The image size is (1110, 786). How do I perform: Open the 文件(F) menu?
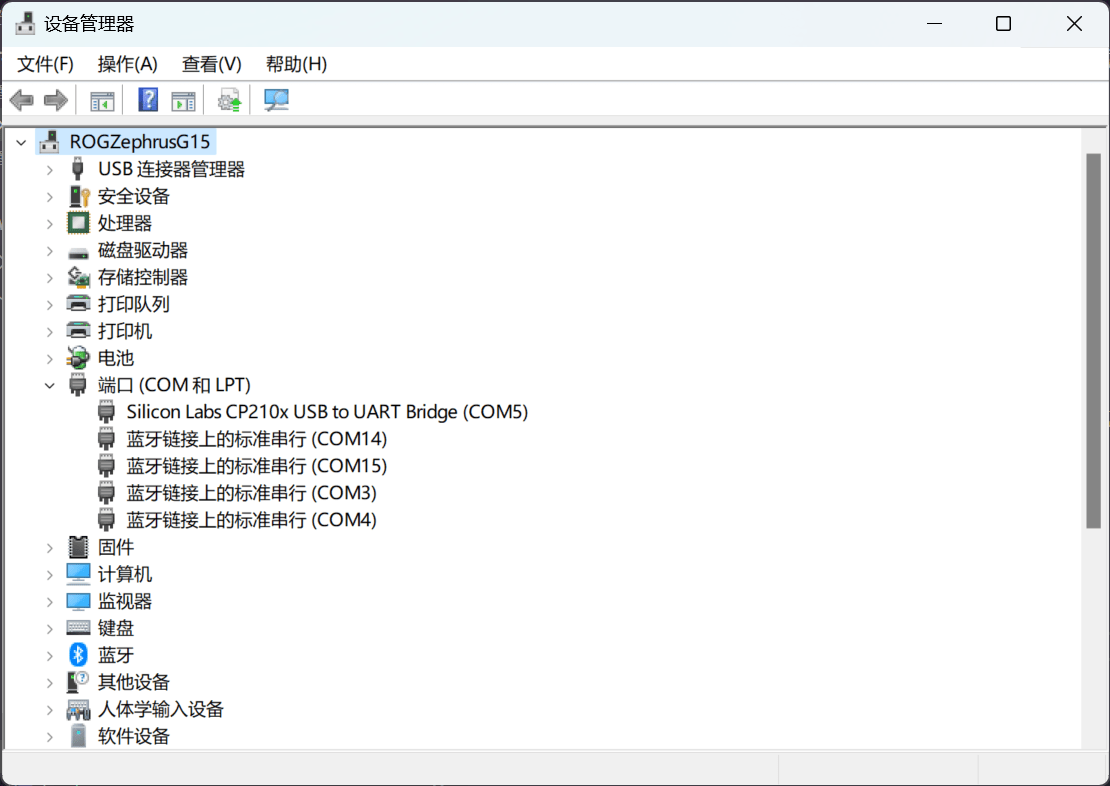click(x=43, y=63)
